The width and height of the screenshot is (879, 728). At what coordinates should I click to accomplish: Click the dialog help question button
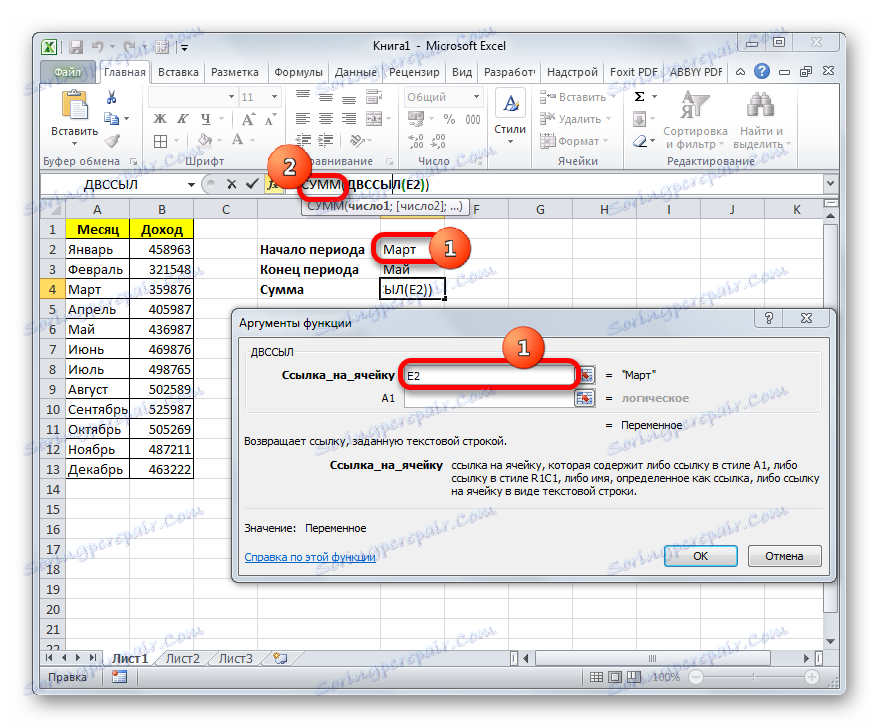coord(769,318)
